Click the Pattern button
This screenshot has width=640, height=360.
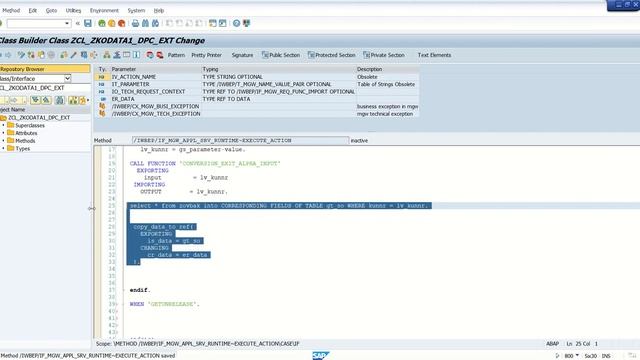click(176, 55)
